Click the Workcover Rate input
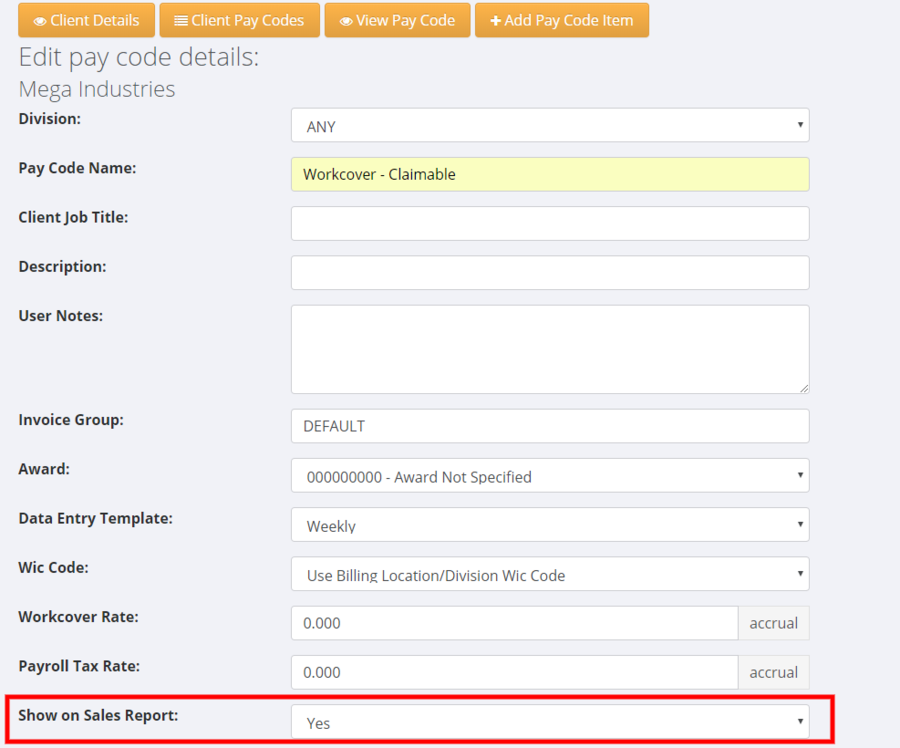 [514, 623]
